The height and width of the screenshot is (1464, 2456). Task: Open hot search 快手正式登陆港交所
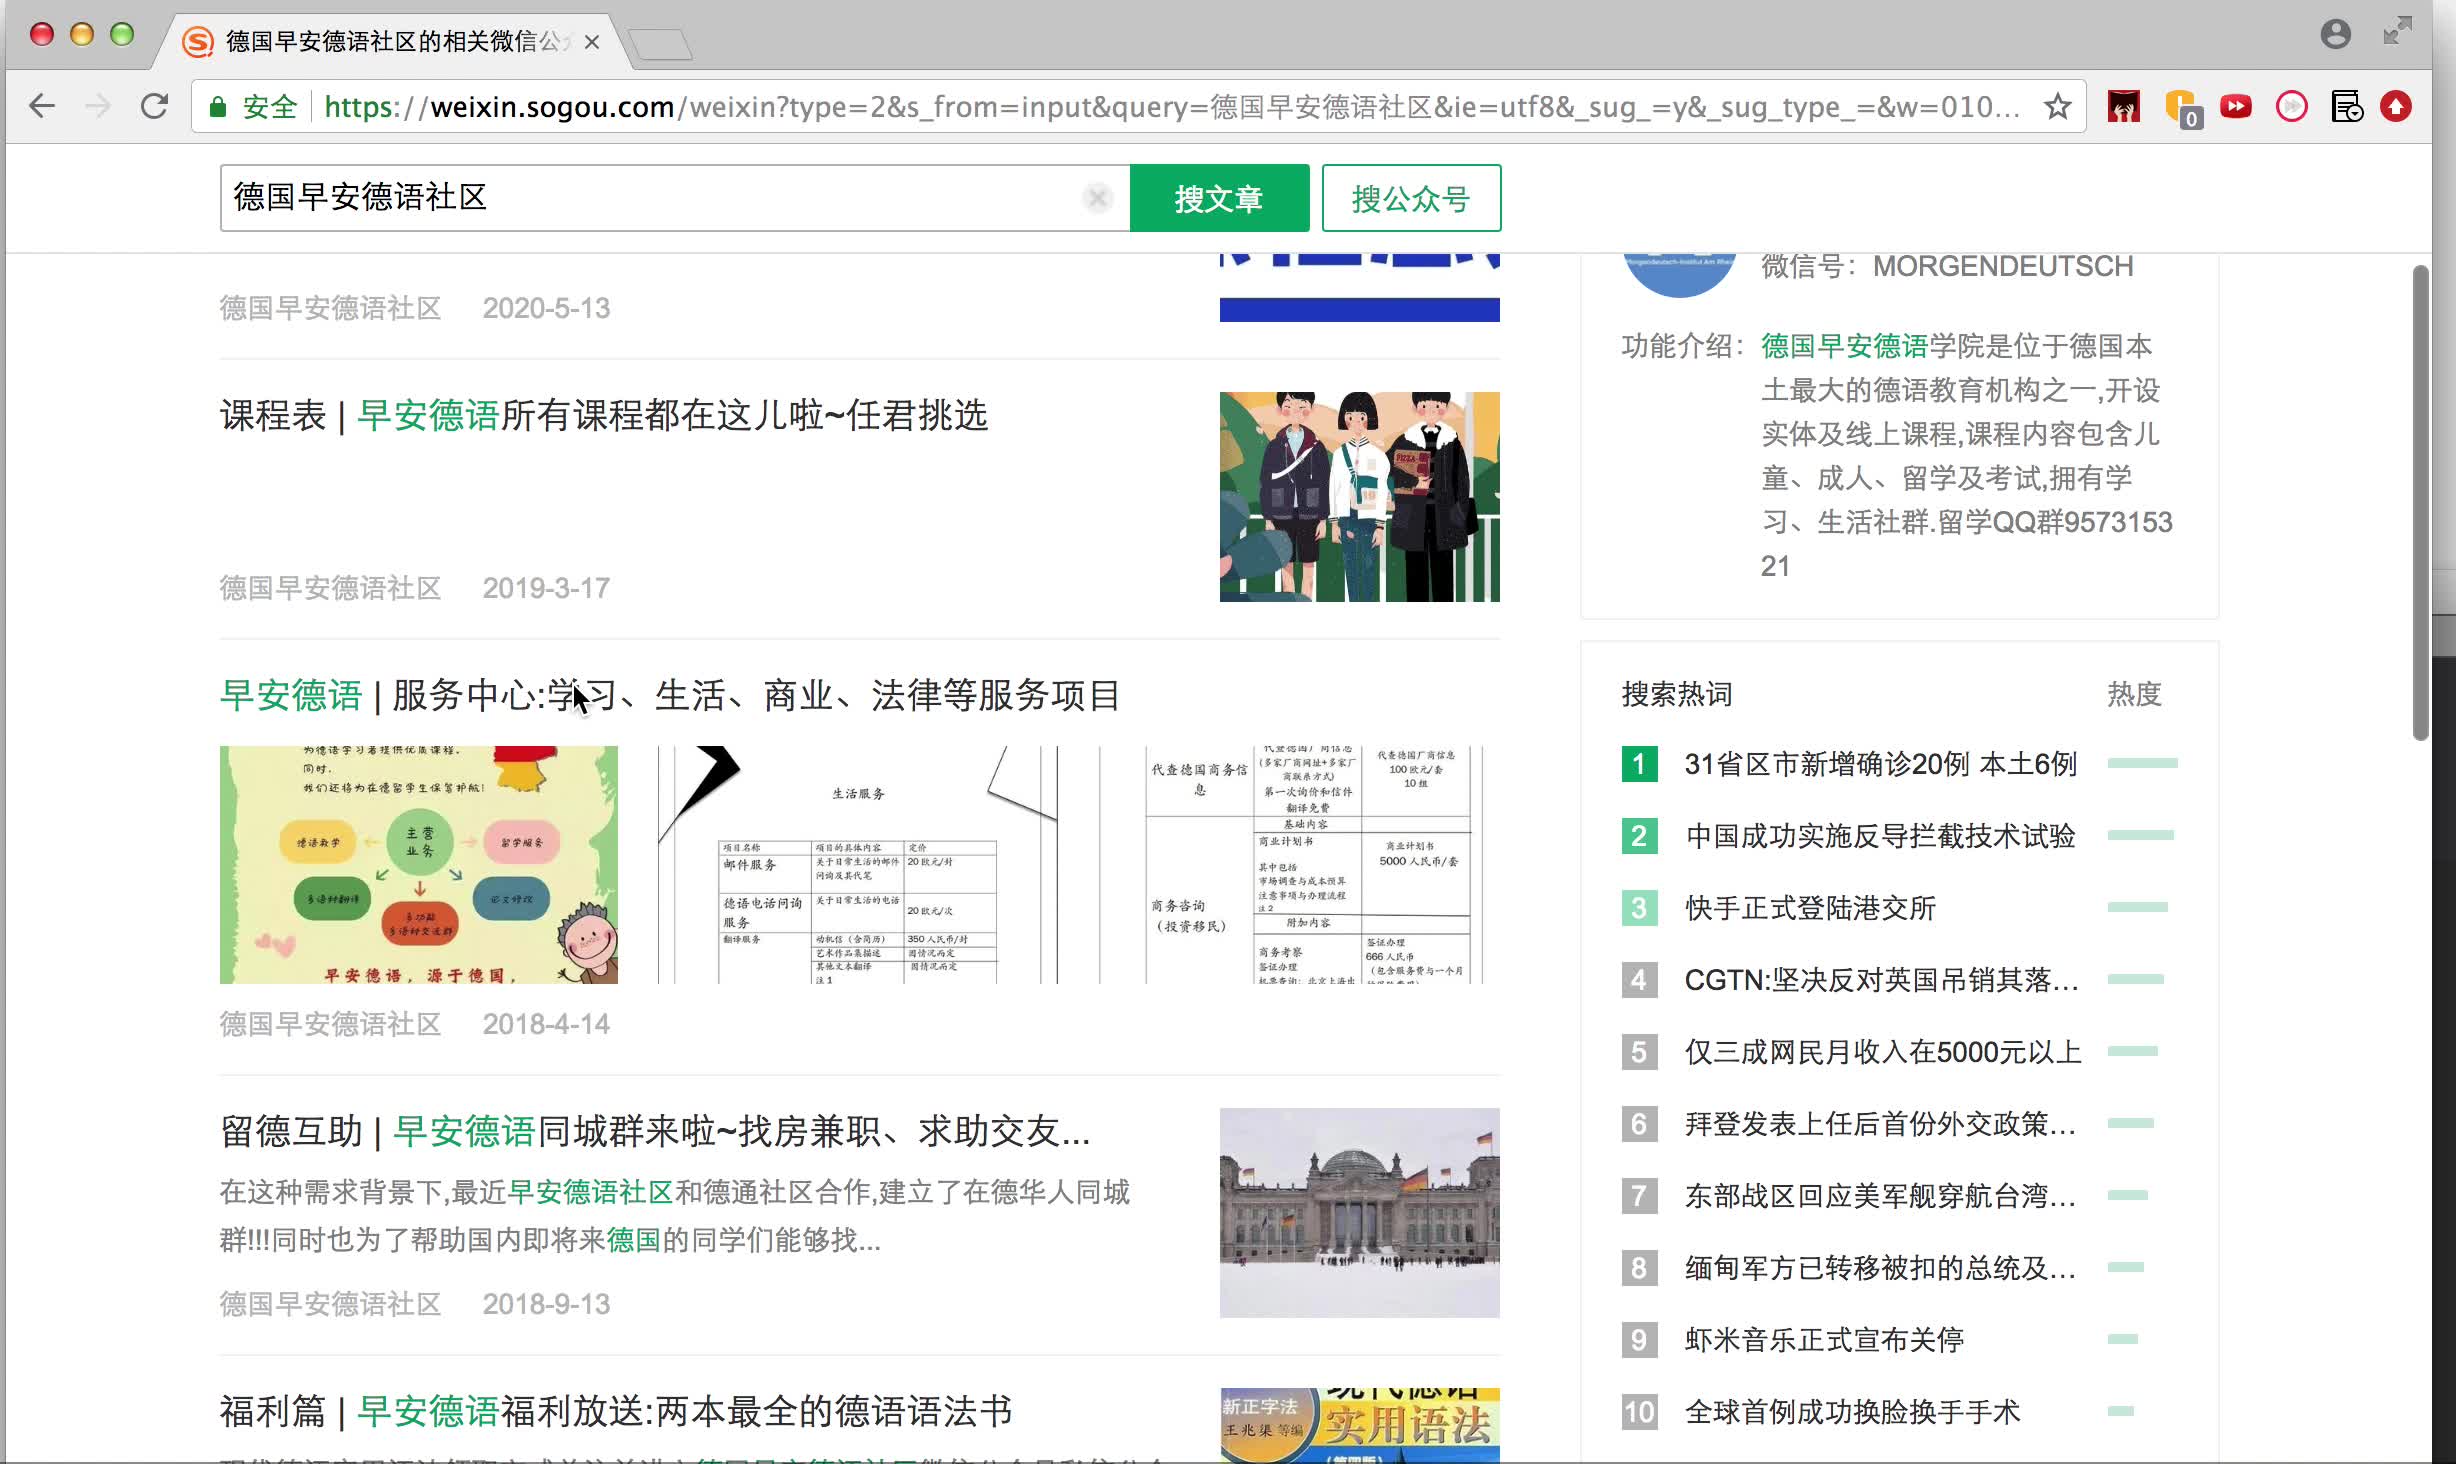[x=1811, y=908]
